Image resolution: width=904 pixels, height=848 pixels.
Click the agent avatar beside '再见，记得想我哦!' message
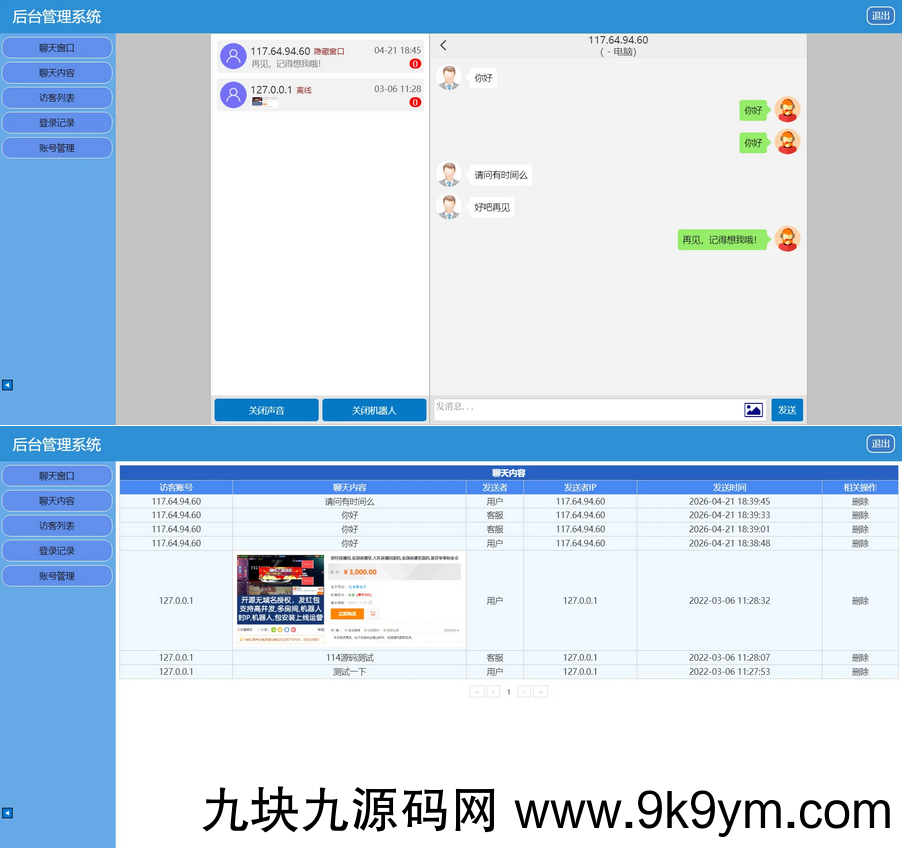pos(788,239)
